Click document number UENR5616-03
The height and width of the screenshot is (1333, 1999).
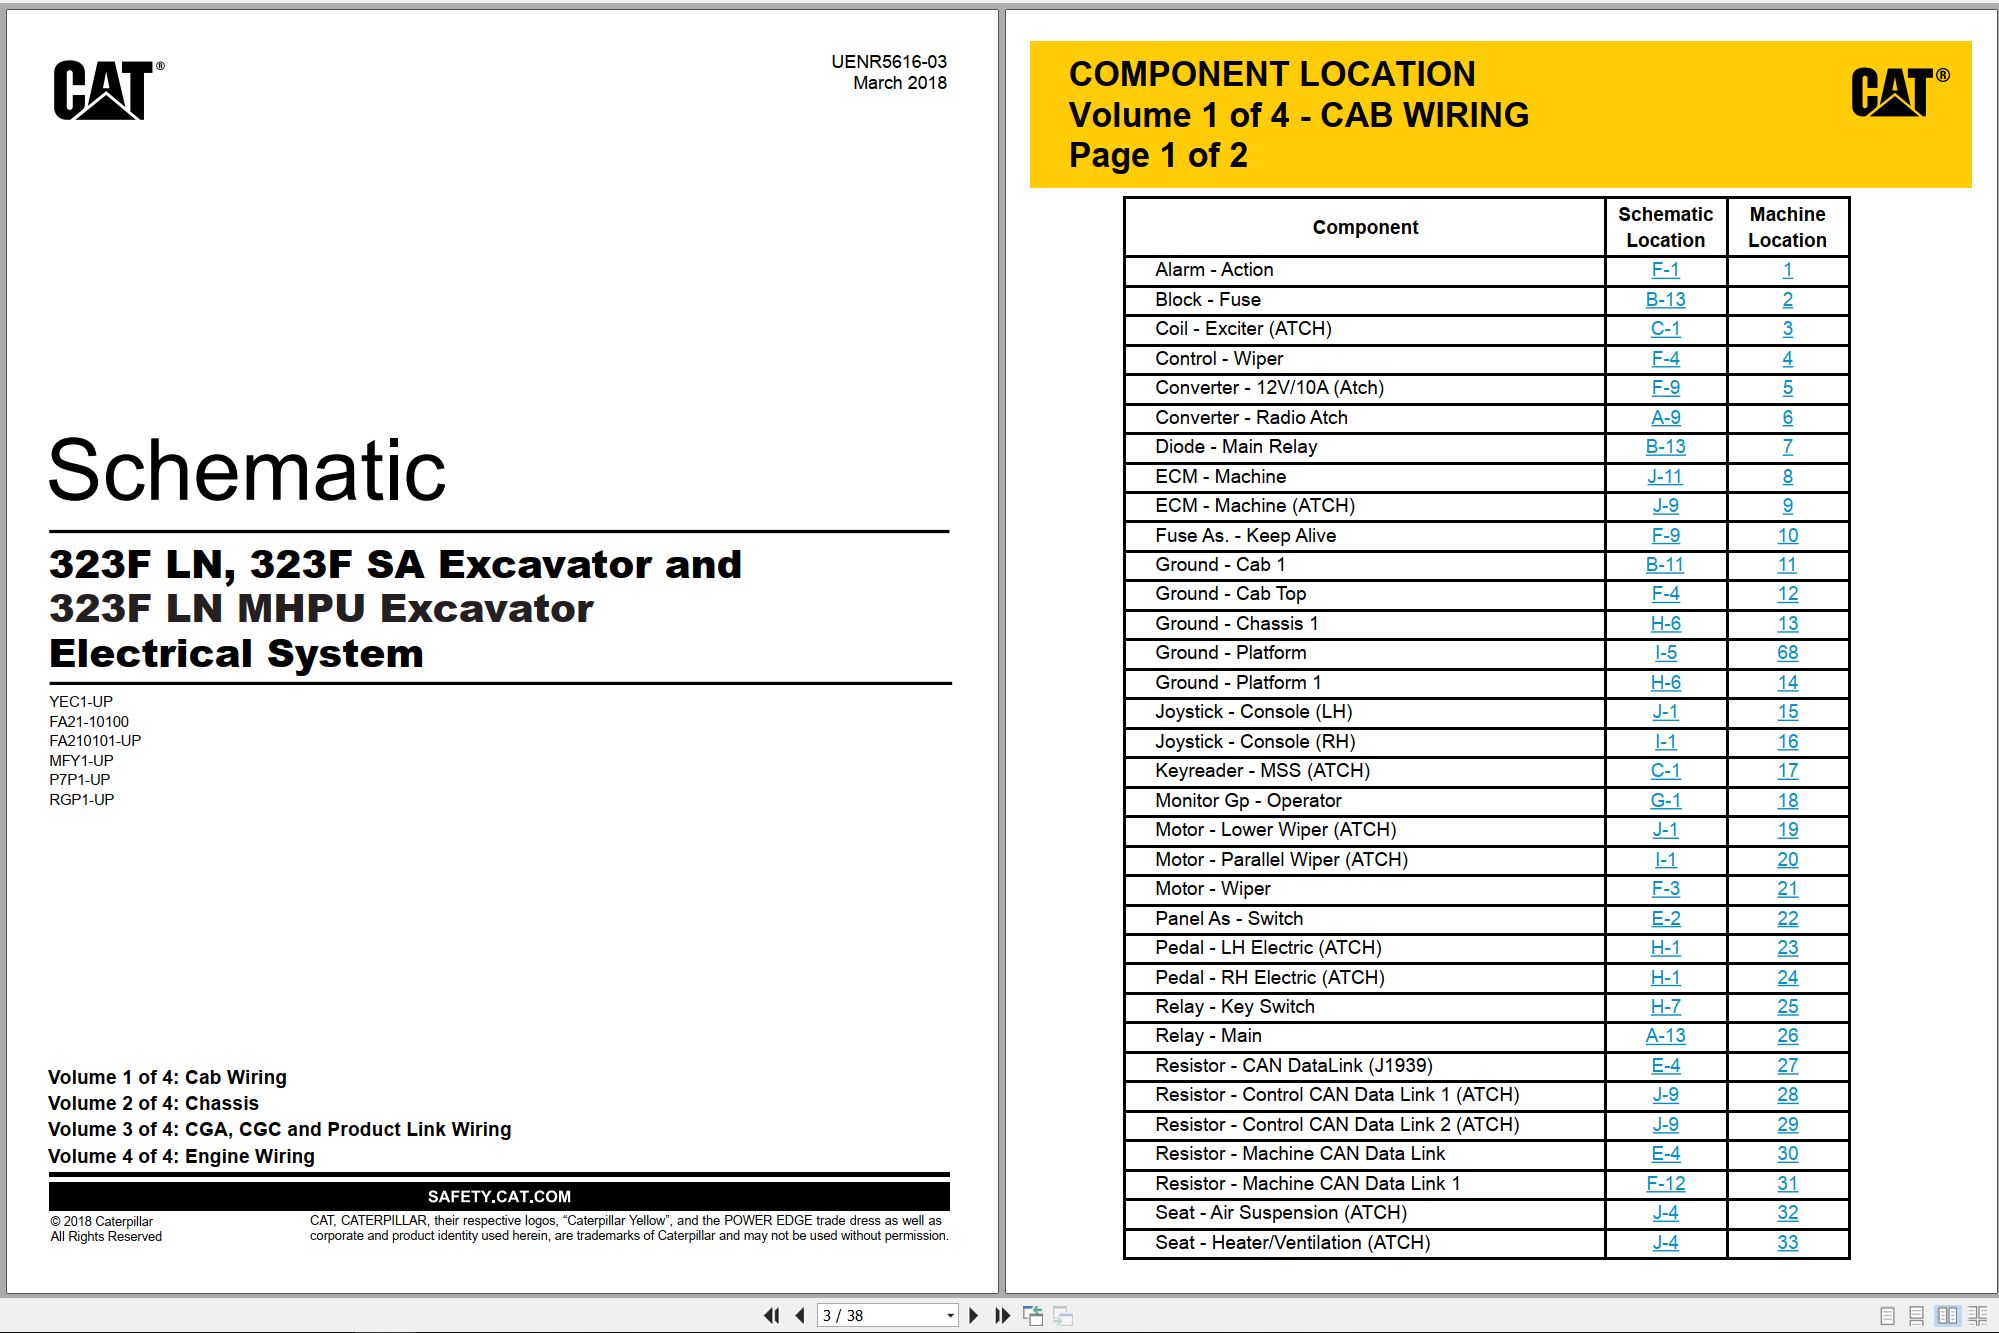[889, 62]
